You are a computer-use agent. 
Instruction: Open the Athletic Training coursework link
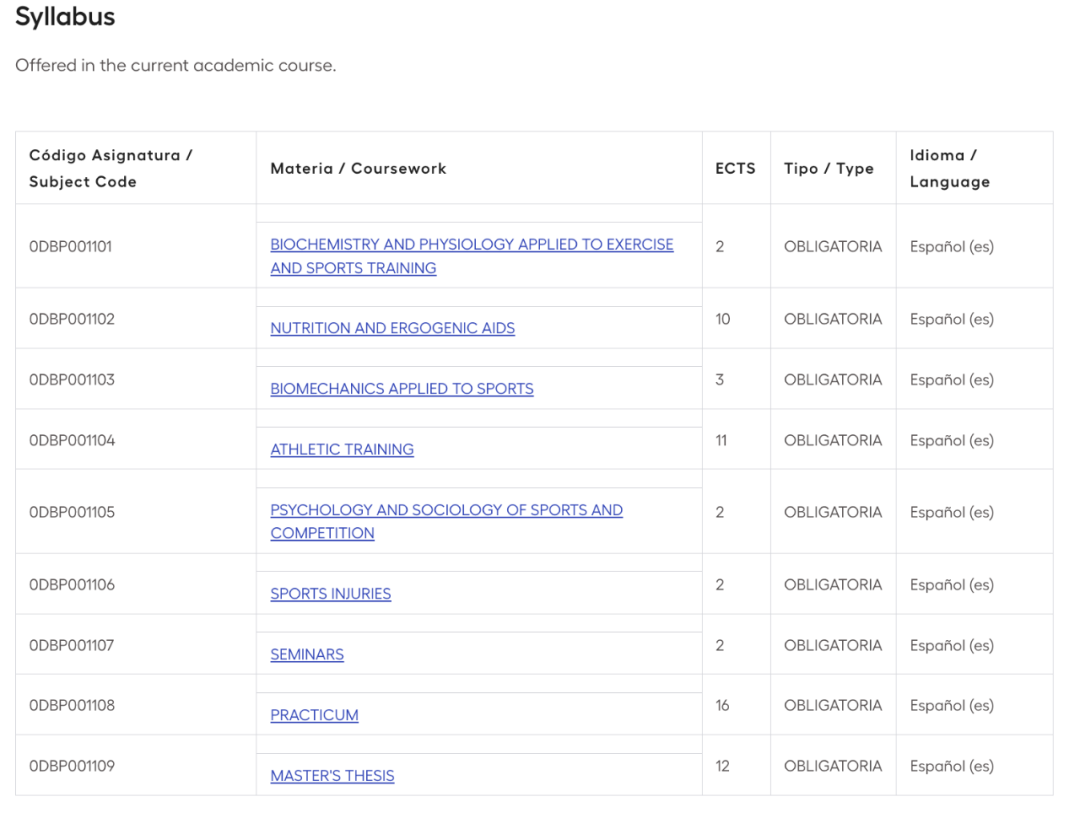(x=341, y=450)
